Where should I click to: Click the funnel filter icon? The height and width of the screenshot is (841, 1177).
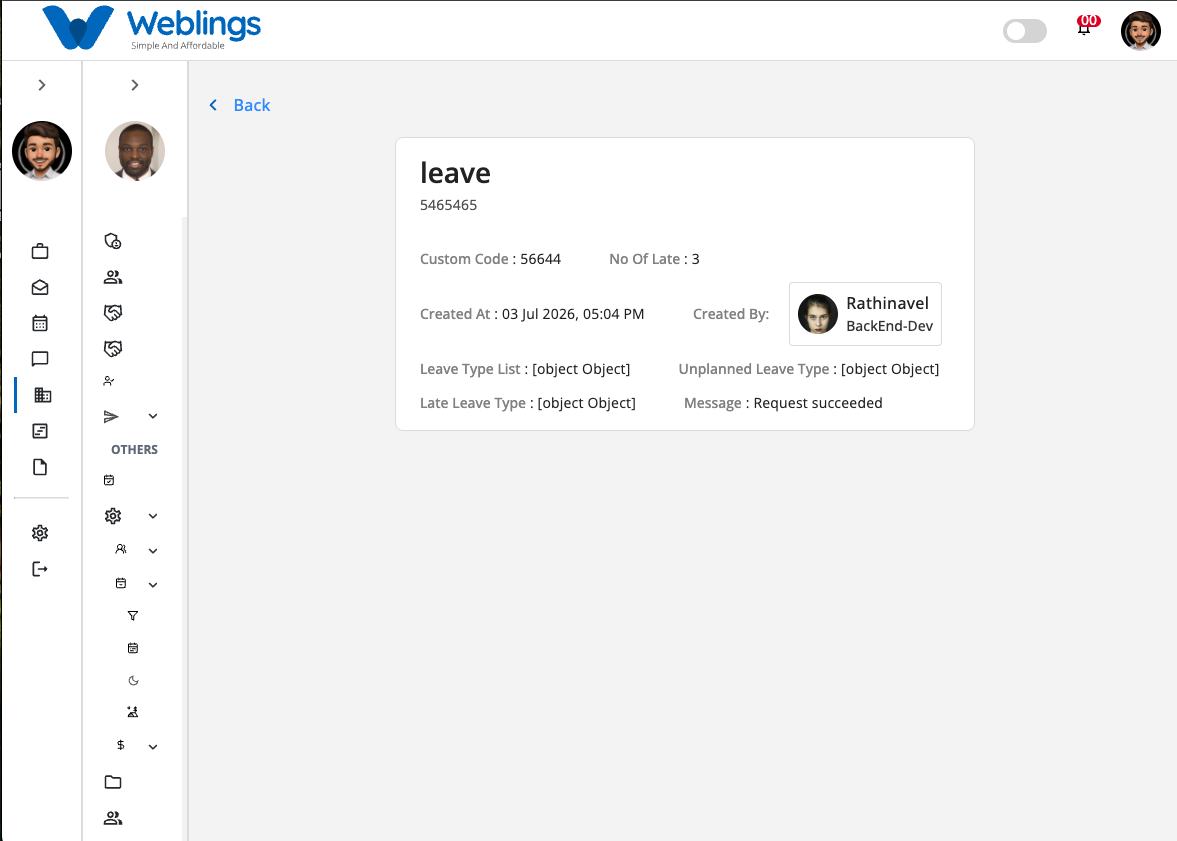[133, 616]
